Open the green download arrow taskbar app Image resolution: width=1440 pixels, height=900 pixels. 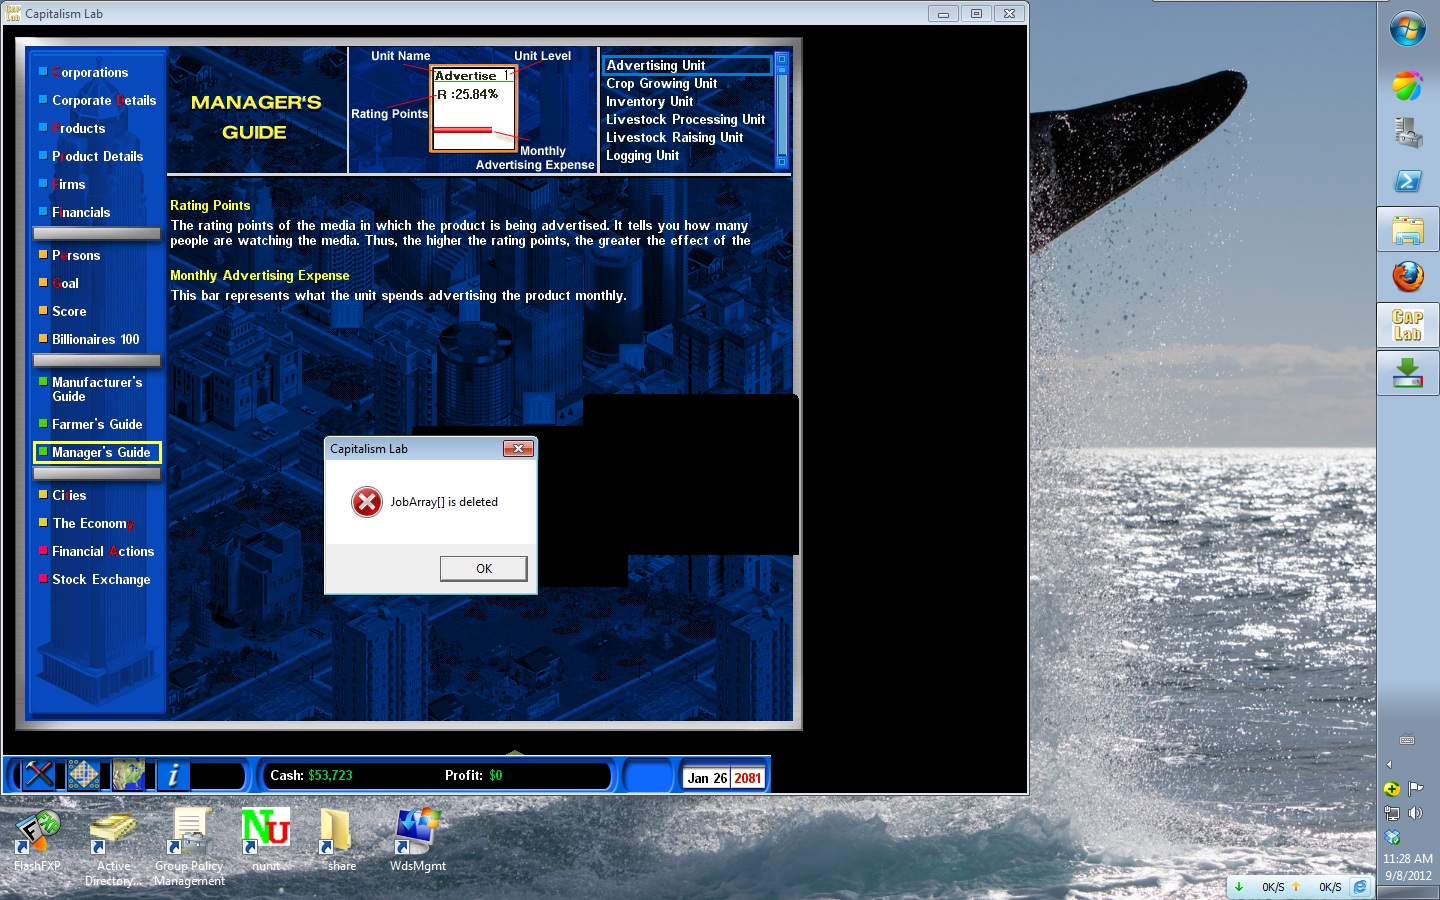pyautogui.click(x=1408, y=373)
